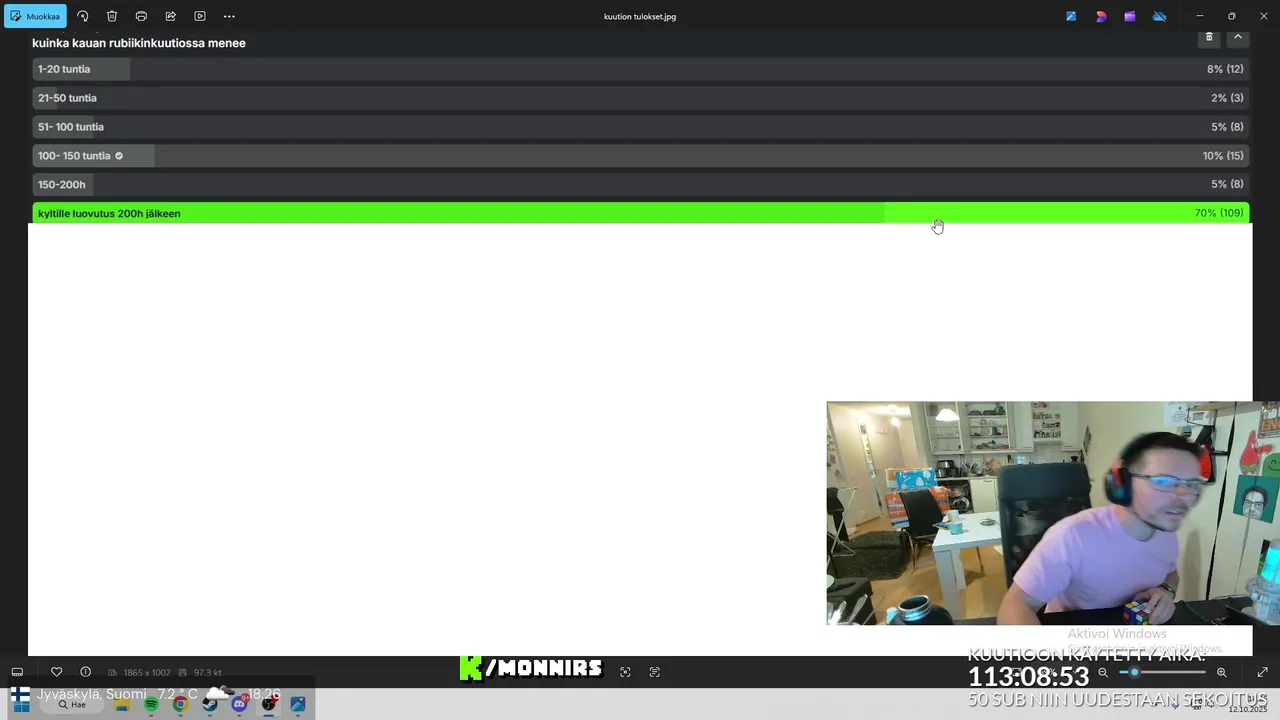Open Discord from the taskbar
This screenshot has width=1280, height=720.
click(239, 704)
